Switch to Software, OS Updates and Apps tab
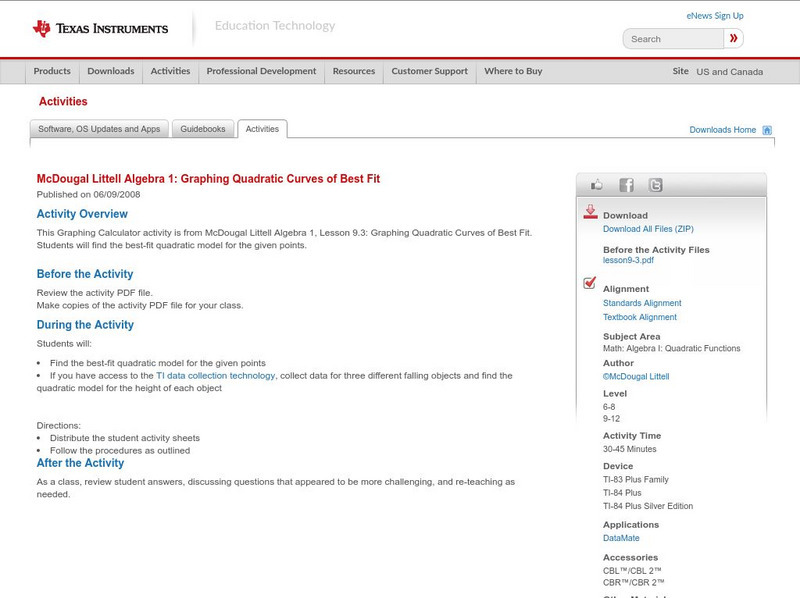The image size is (800, 598). [99, 129]
